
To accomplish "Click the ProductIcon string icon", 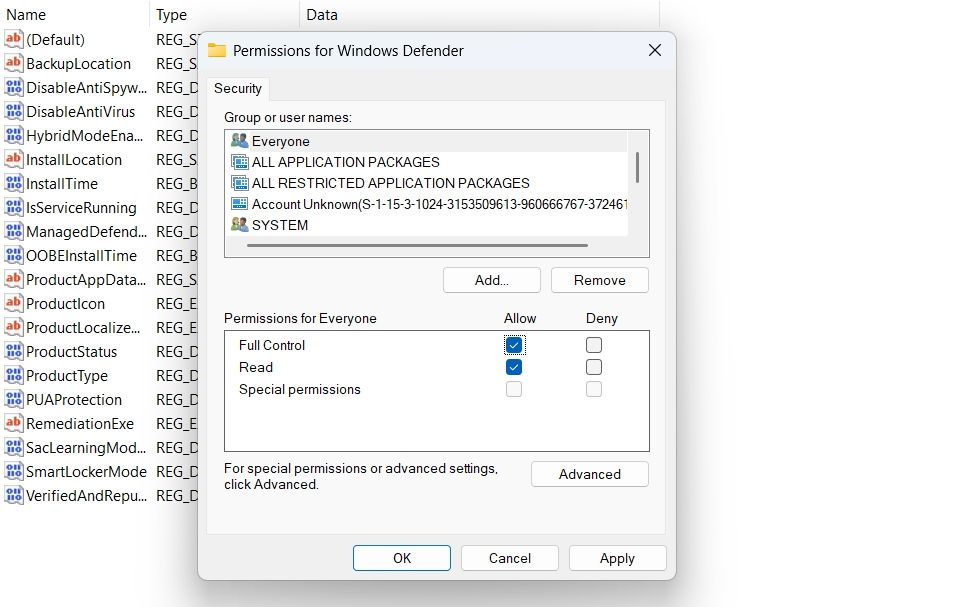I will click(13, 304).
